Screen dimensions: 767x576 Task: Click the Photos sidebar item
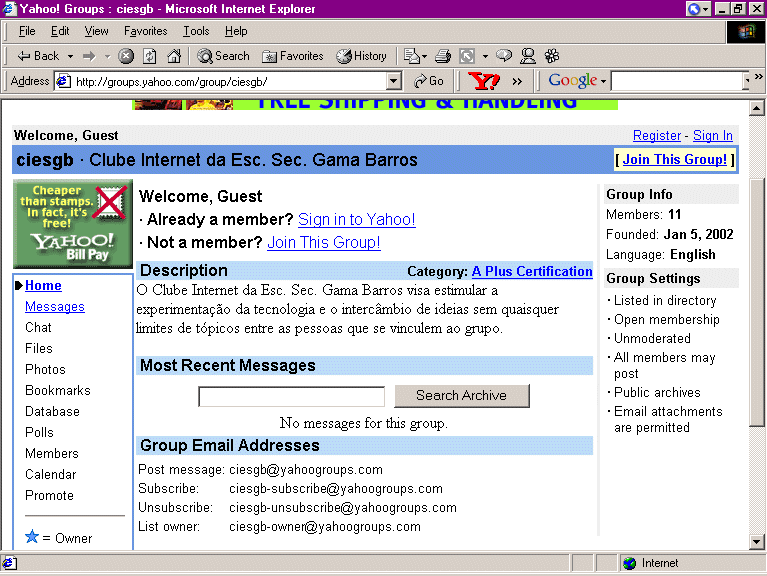point(45,370)
